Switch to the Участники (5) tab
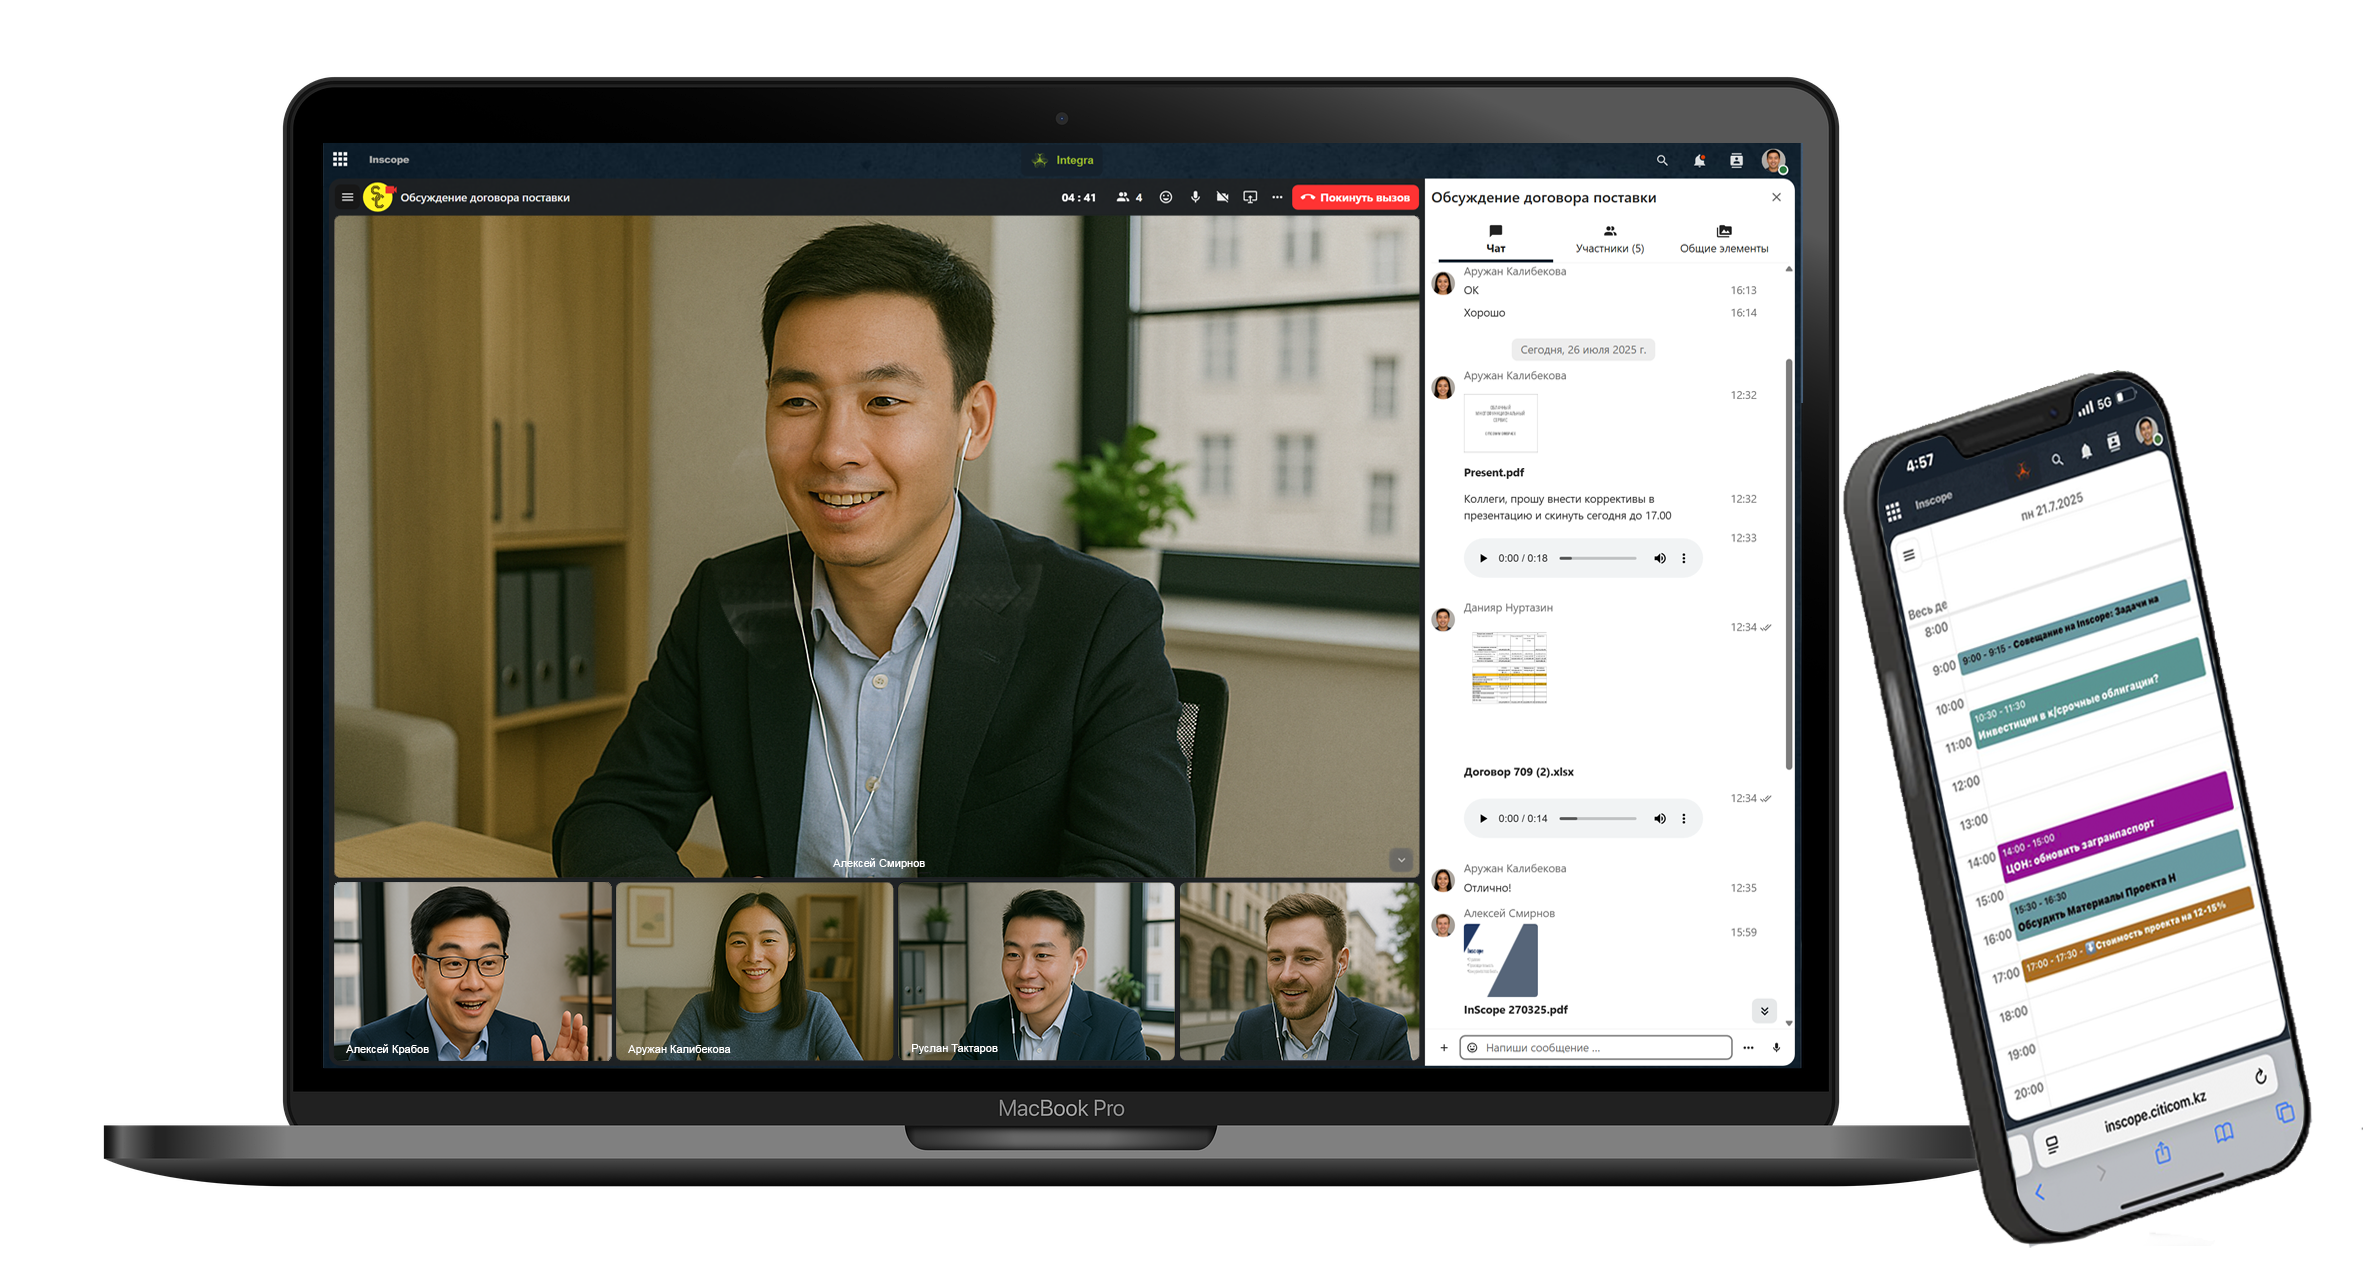The image size is (2363, 1284). [1609, 239]
